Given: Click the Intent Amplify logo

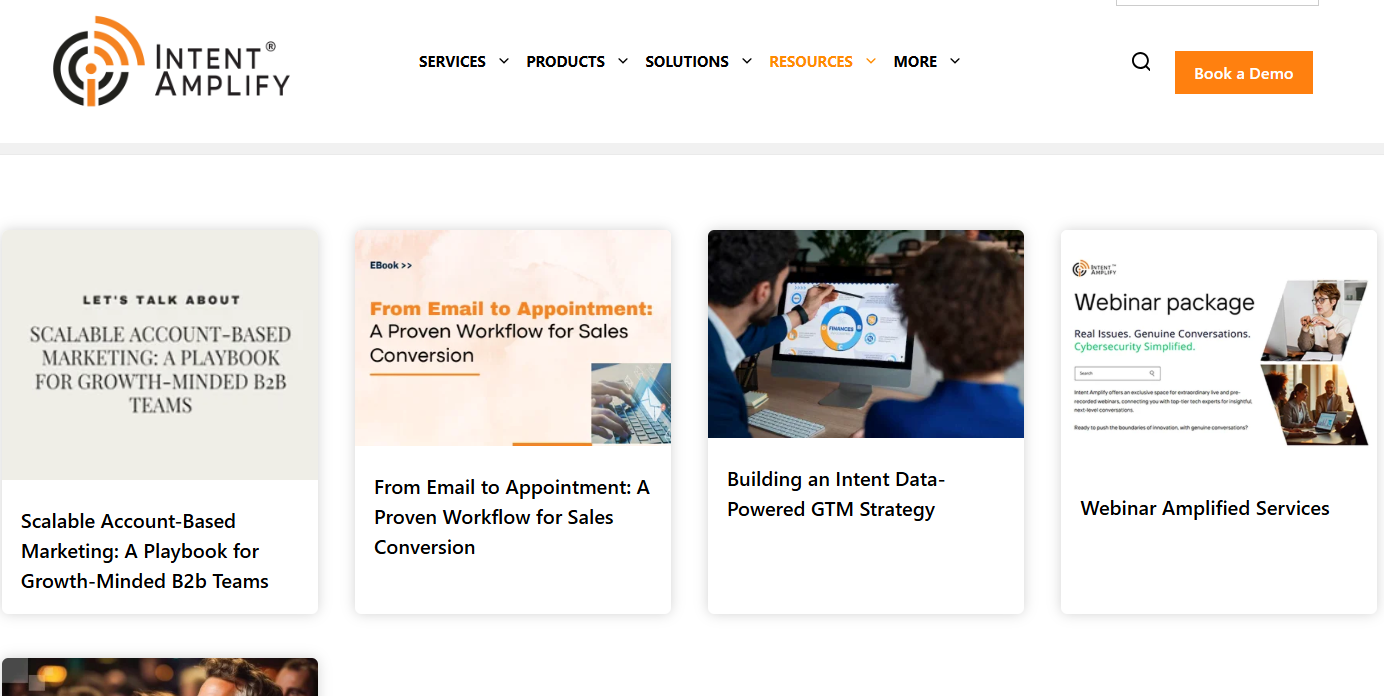Looking at the screenshot, I should point(171,61).
